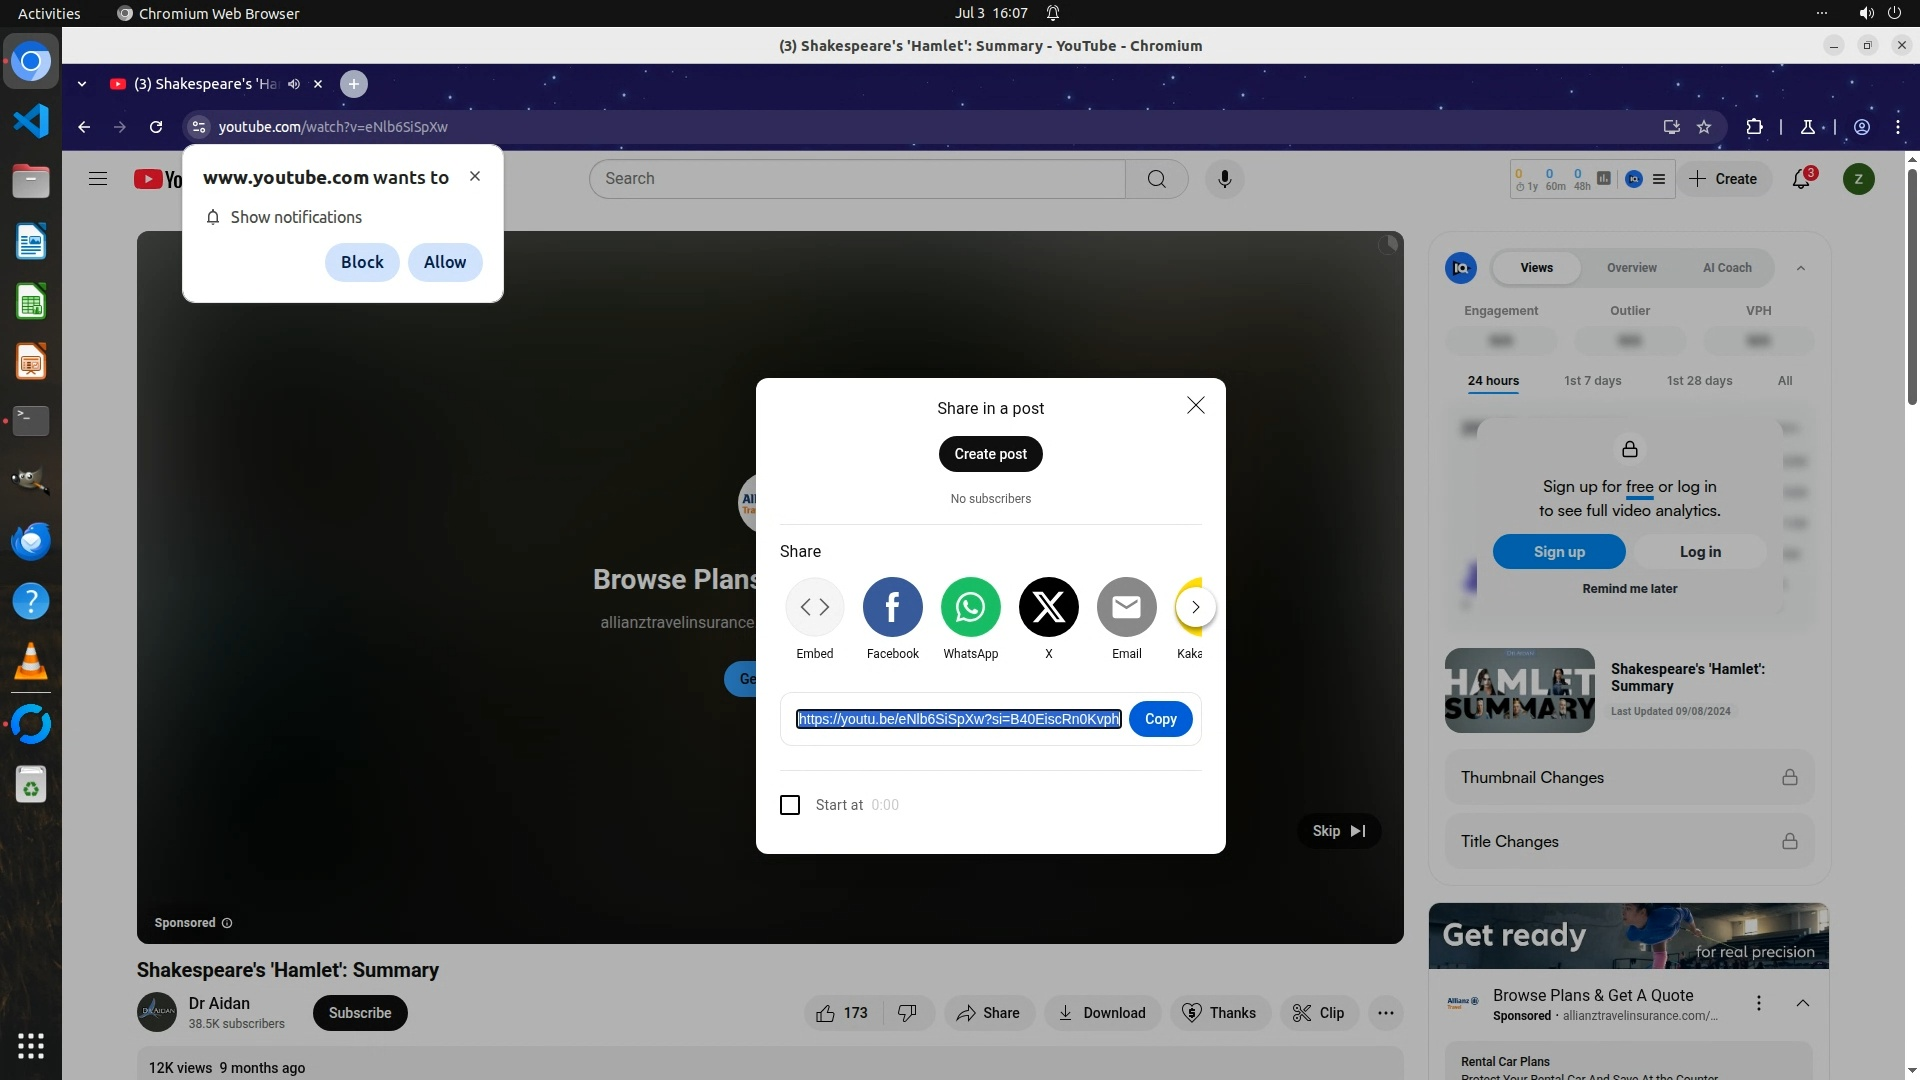The image size is (1920, 1080).
Task: Bookmark this page with the star
Action: pos(1704,127)
